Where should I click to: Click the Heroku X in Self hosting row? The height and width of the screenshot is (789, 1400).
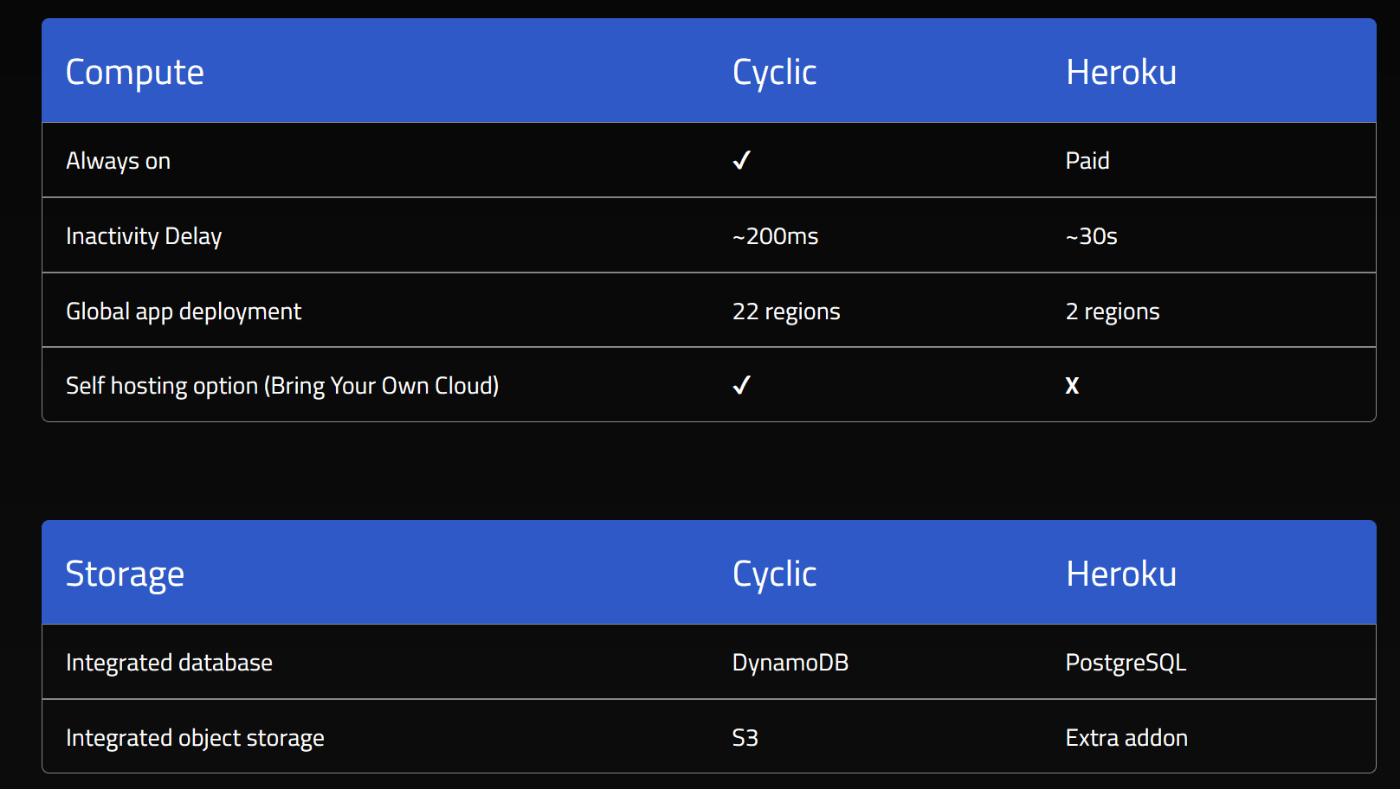tap(1072, 386)
